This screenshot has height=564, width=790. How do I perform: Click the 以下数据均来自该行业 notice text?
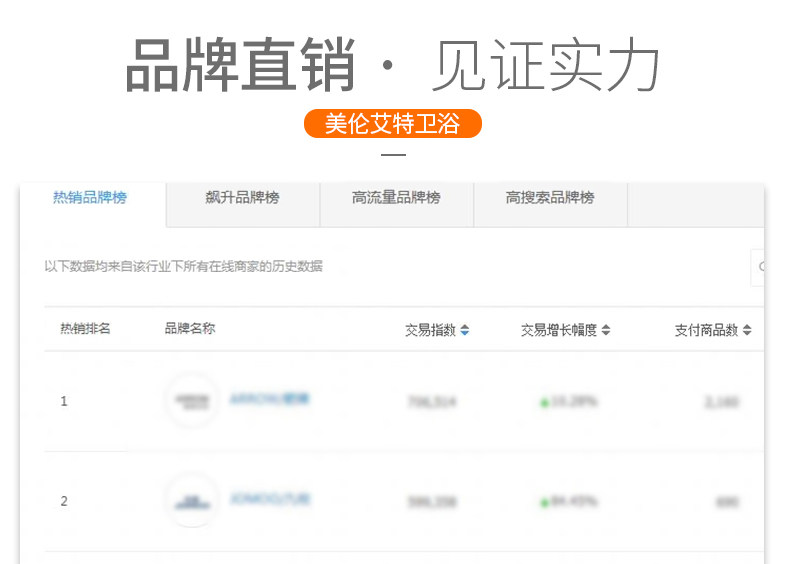tap(183, 266)
